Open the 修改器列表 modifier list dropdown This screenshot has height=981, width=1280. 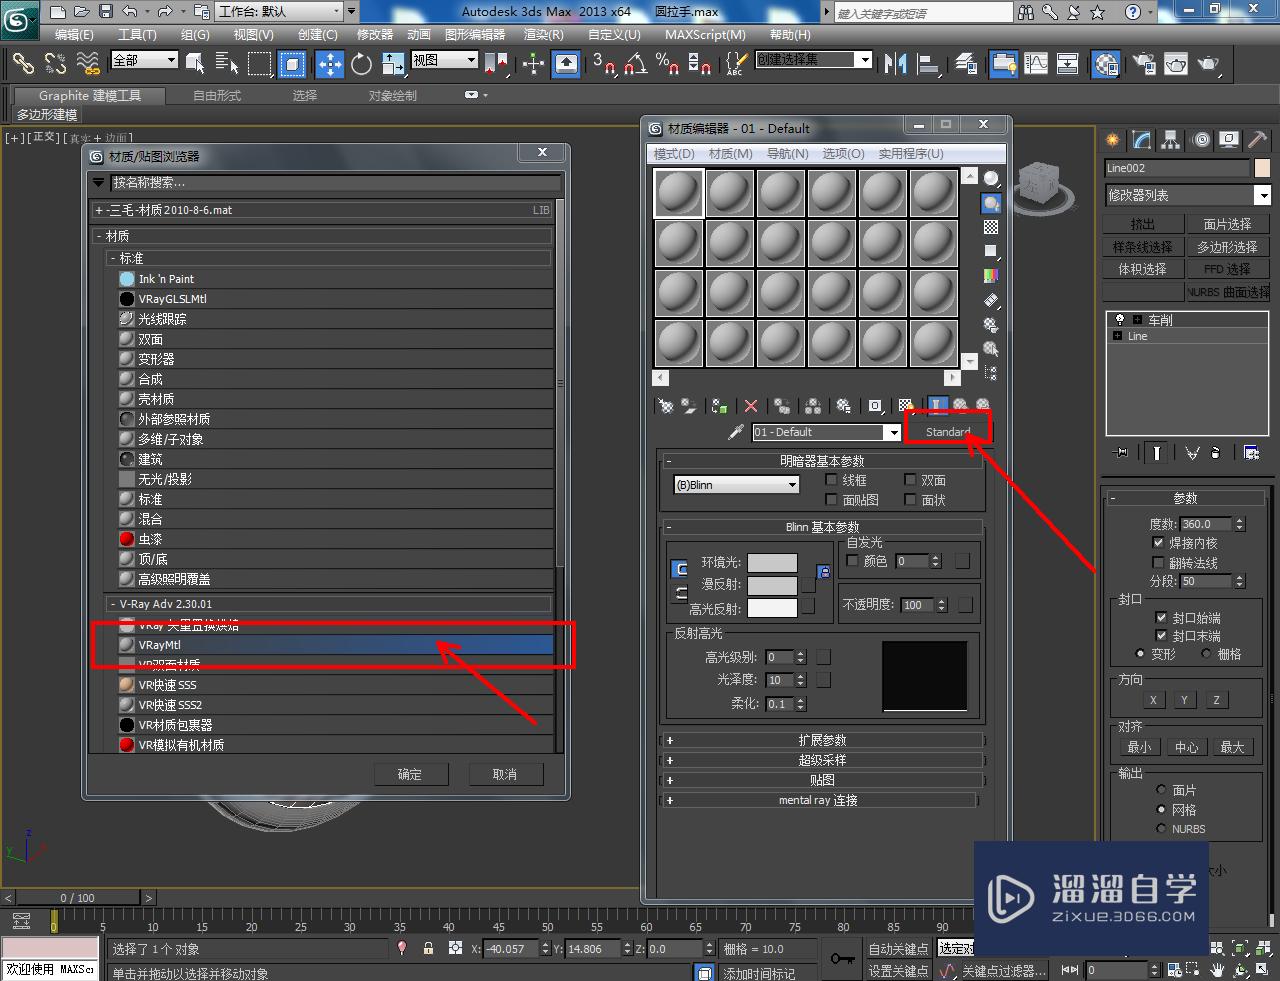[x=1187, y=195]
